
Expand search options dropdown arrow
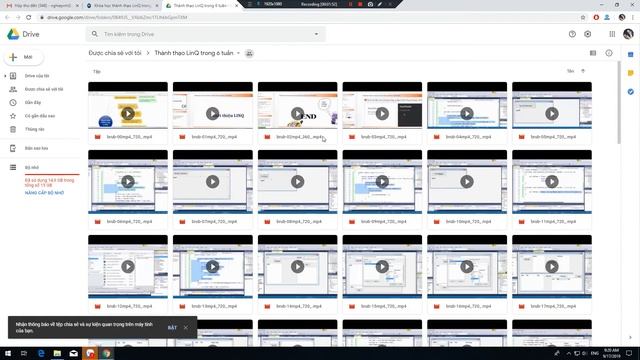pos(316,34)
